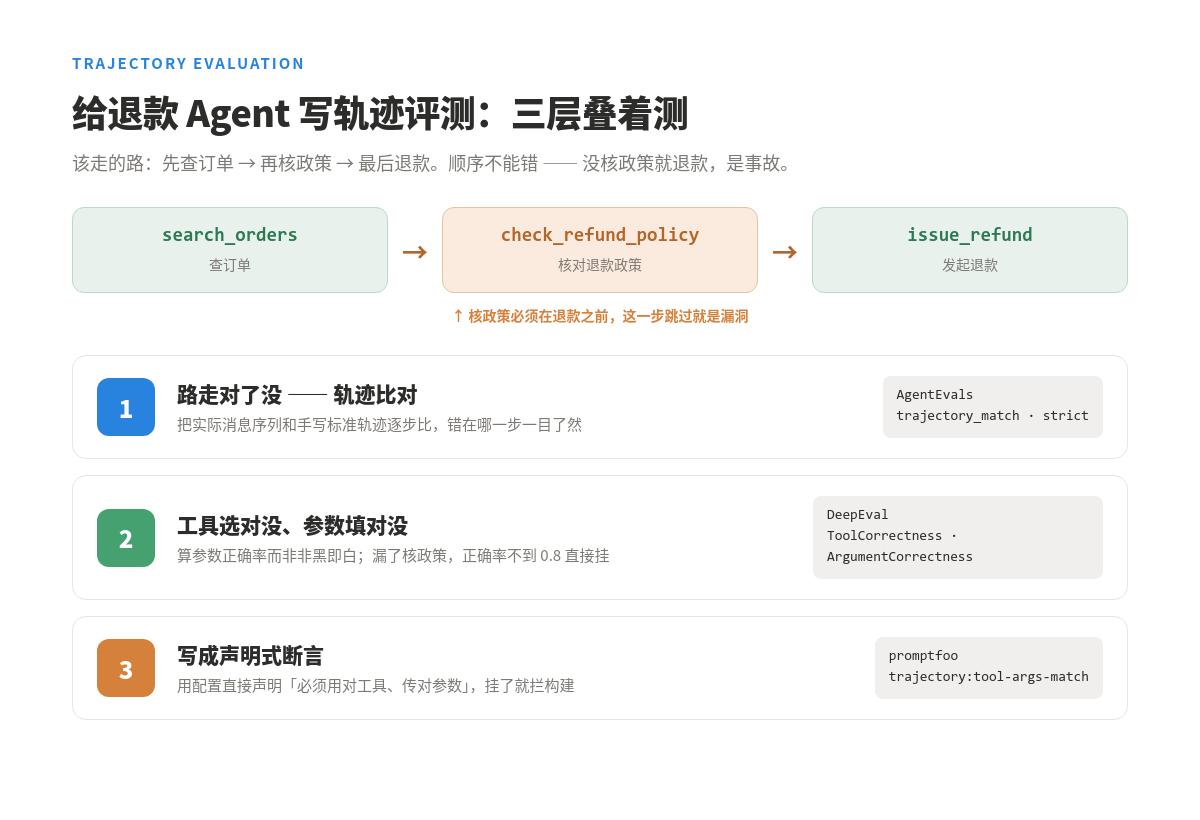The width and height of the screenshot is (1200, 820).
Task: Click the AgentEvals trajectory_match code chip
Action: tap(993, 407)
